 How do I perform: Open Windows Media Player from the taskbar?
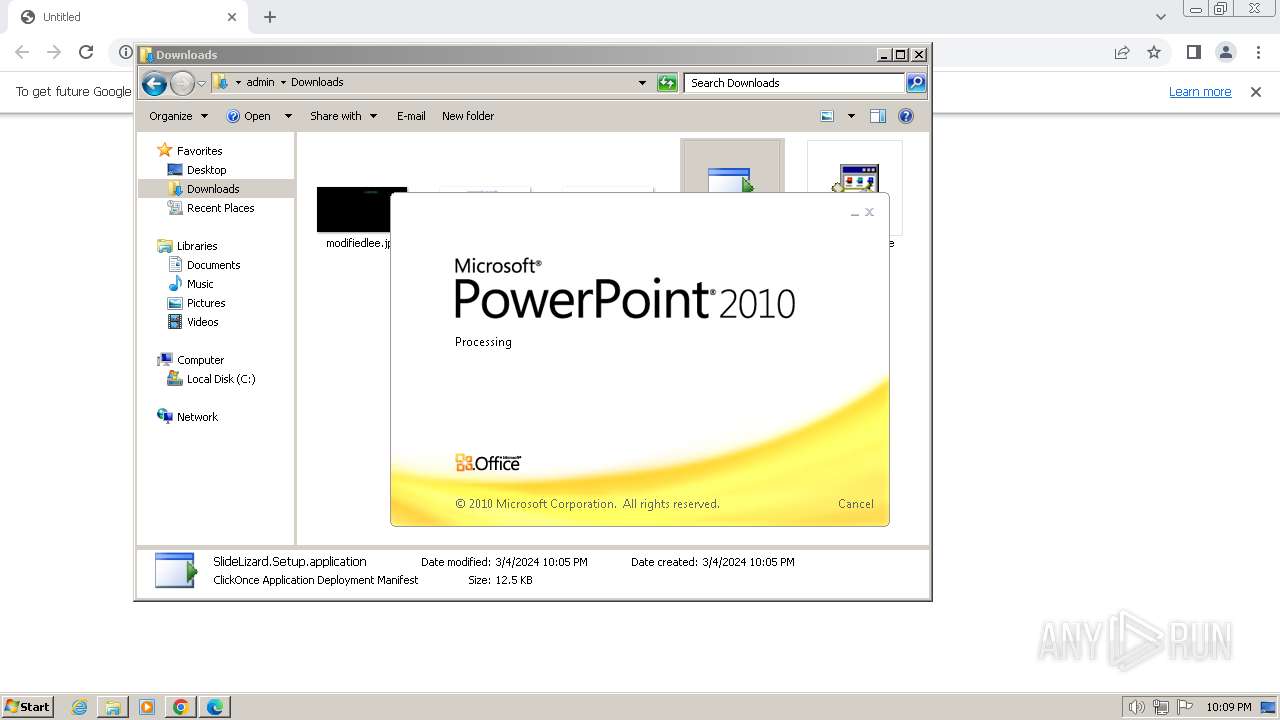pyautogui.click(x=147, y=707)
